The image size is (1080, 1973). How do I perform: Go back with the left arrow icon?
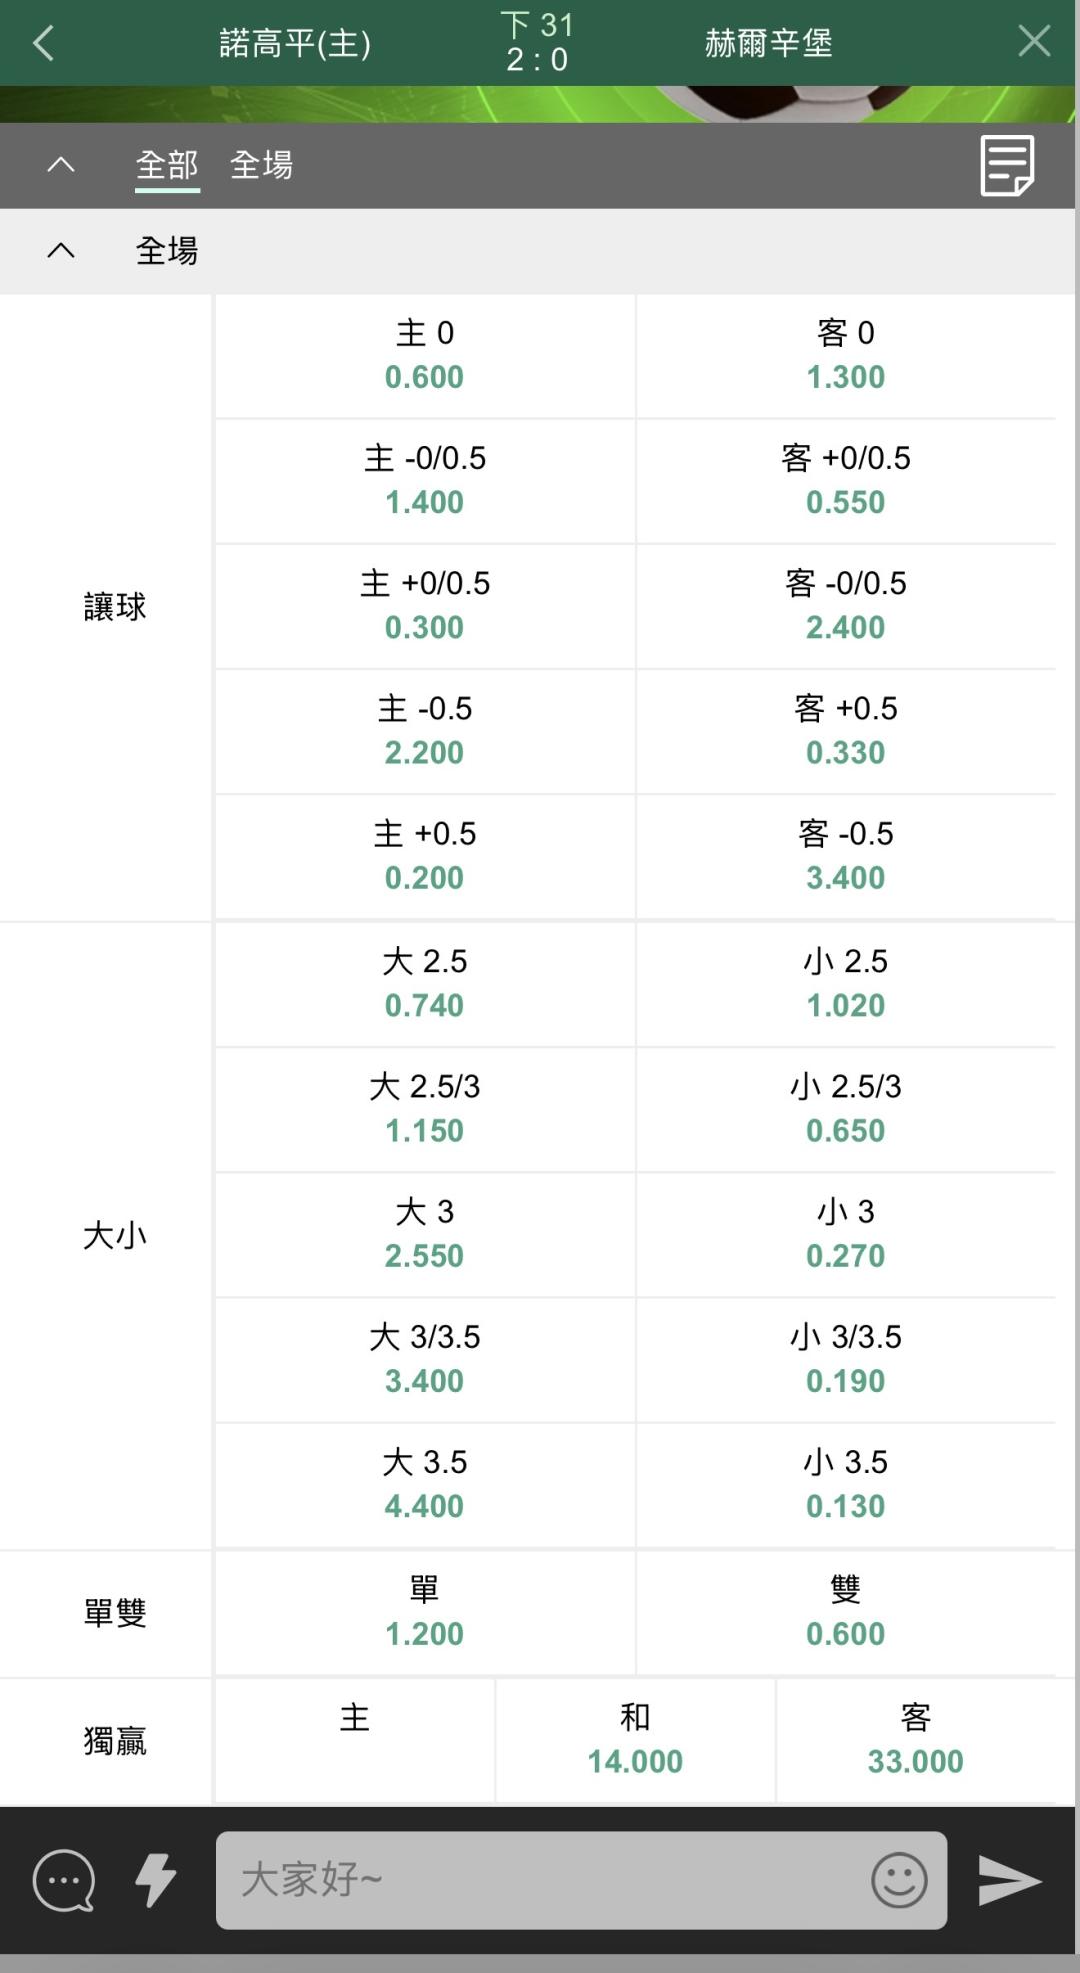(43, 43)
